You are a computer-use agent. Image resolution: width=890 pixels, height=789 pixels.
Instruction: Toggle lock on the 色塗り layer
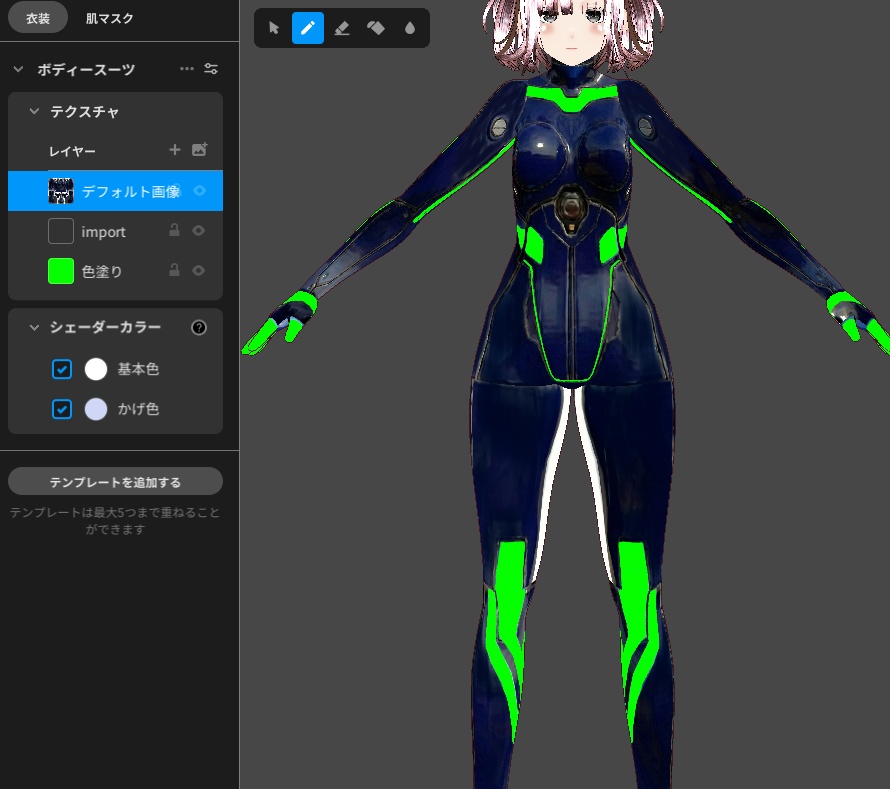174,270
